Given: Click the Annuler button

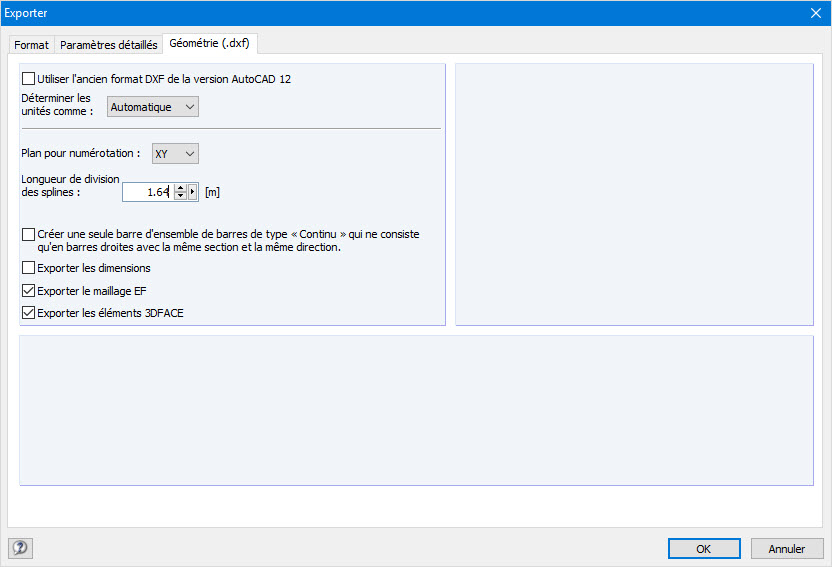Looking at the screenshot, I should [787, 548].
